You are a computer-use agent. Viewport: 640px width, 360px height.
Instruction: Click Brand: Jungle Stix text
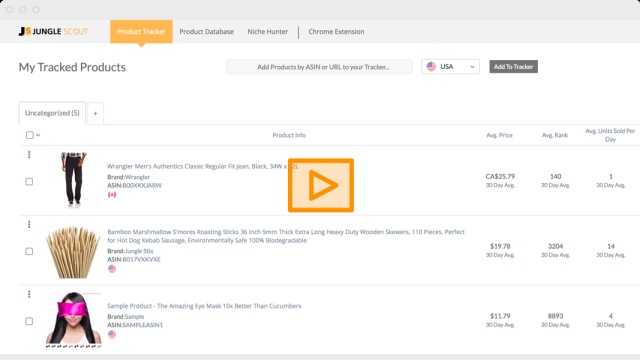point(130,251)
